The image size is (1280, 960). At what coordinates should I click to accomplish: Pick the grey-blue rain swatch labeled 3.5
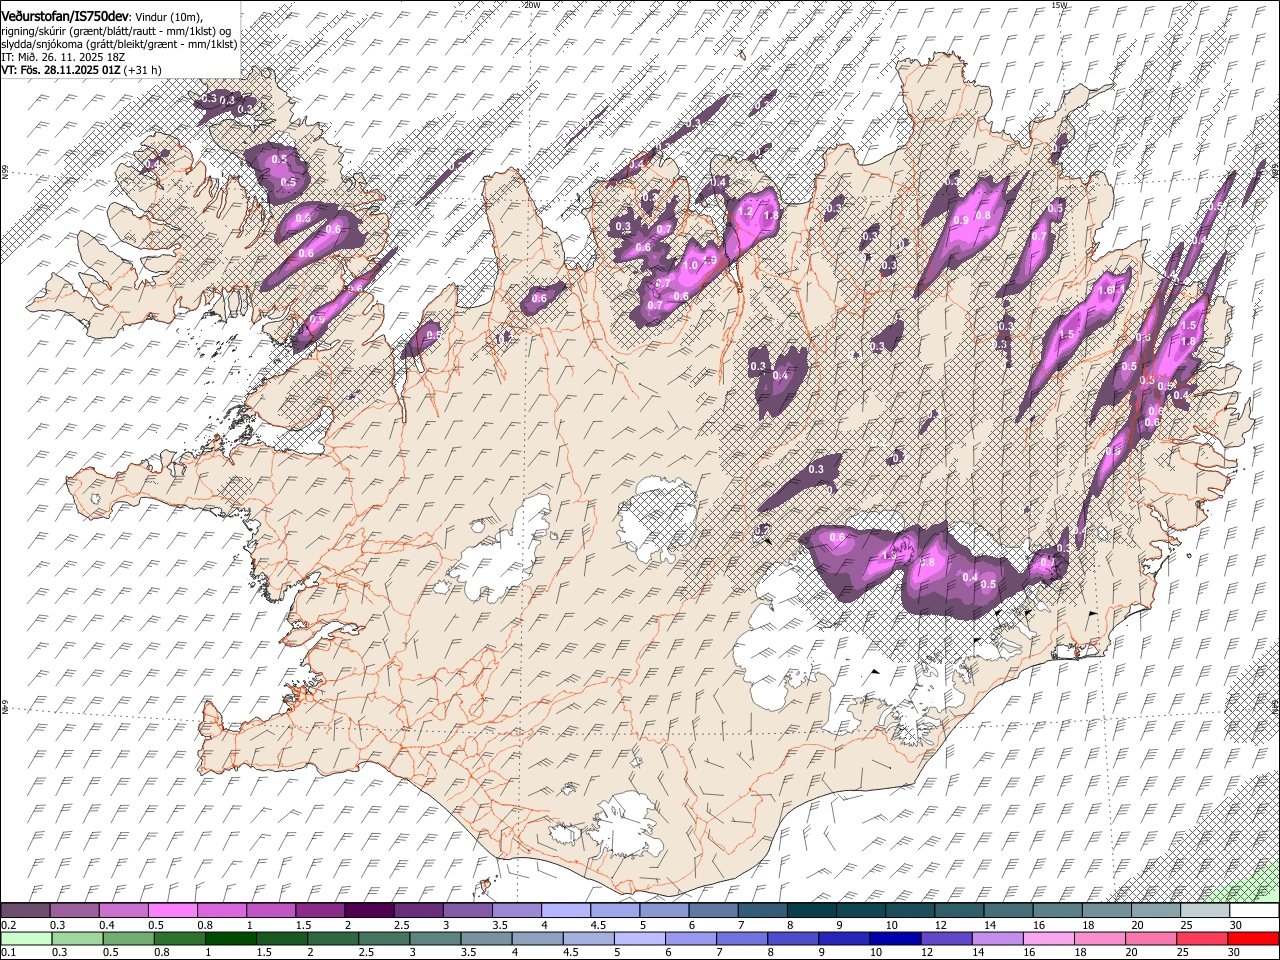[486, 938]
